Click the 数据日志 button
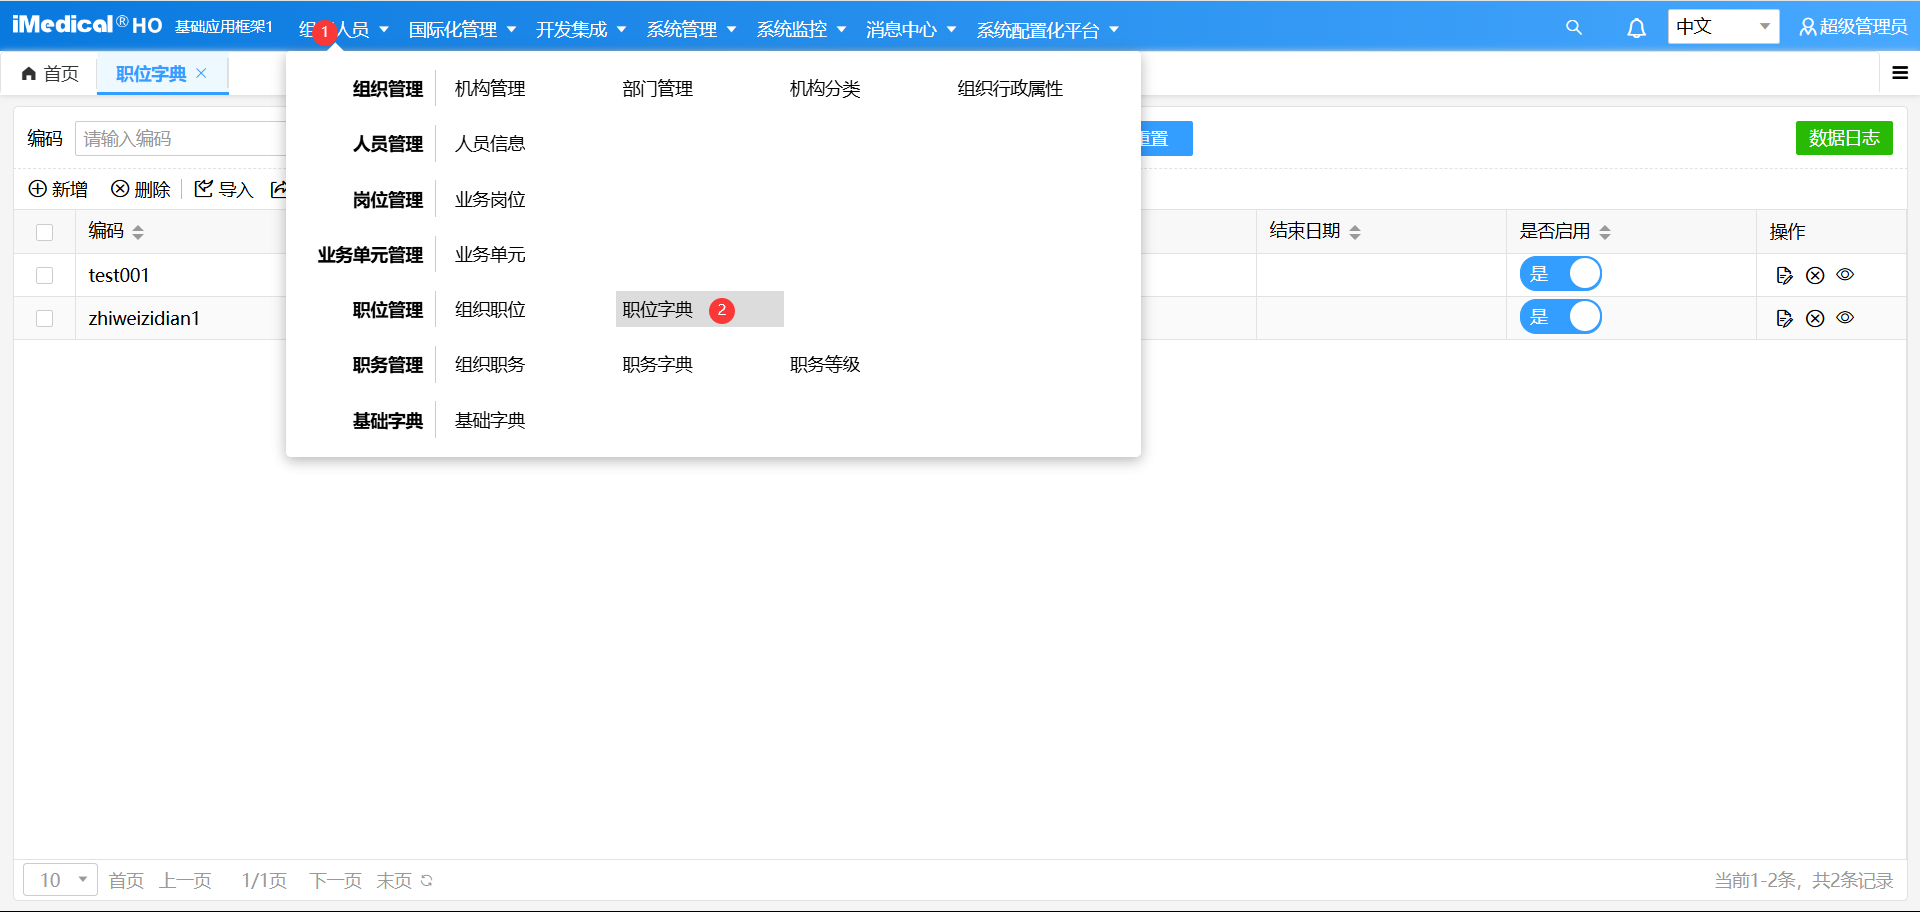This screenshot has height=912, width=1920. click(x=1844, y=138)
